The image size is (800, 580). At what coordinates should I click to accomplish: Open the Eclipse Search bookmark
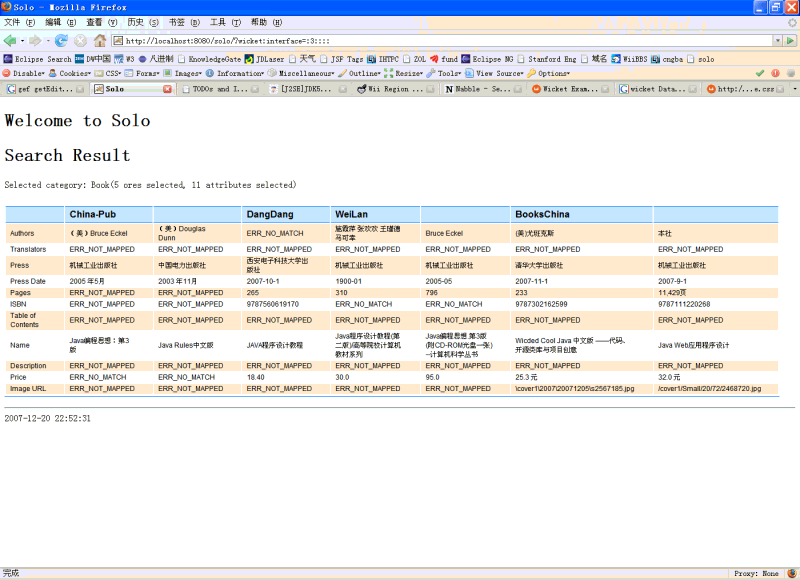coord(38,59)
